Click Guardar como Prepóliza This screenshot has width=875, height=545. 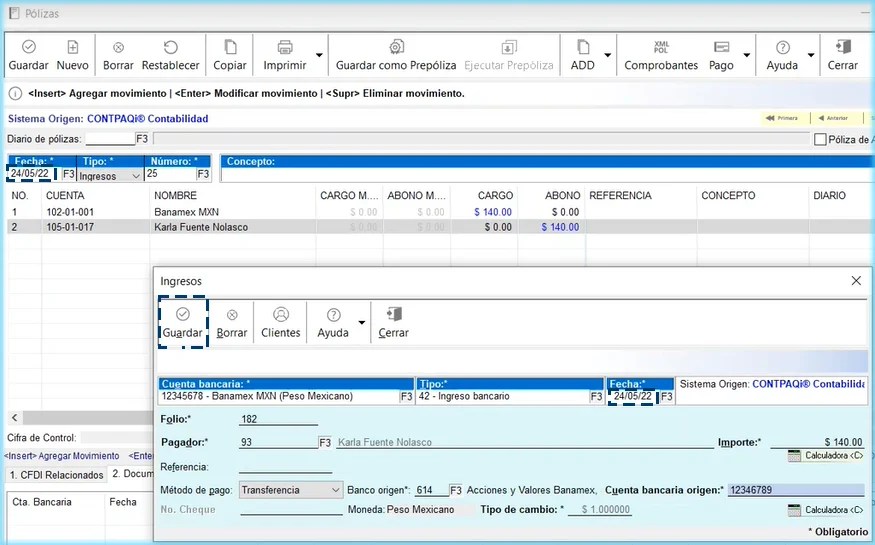pyautogui.click(x=396, y=55)
